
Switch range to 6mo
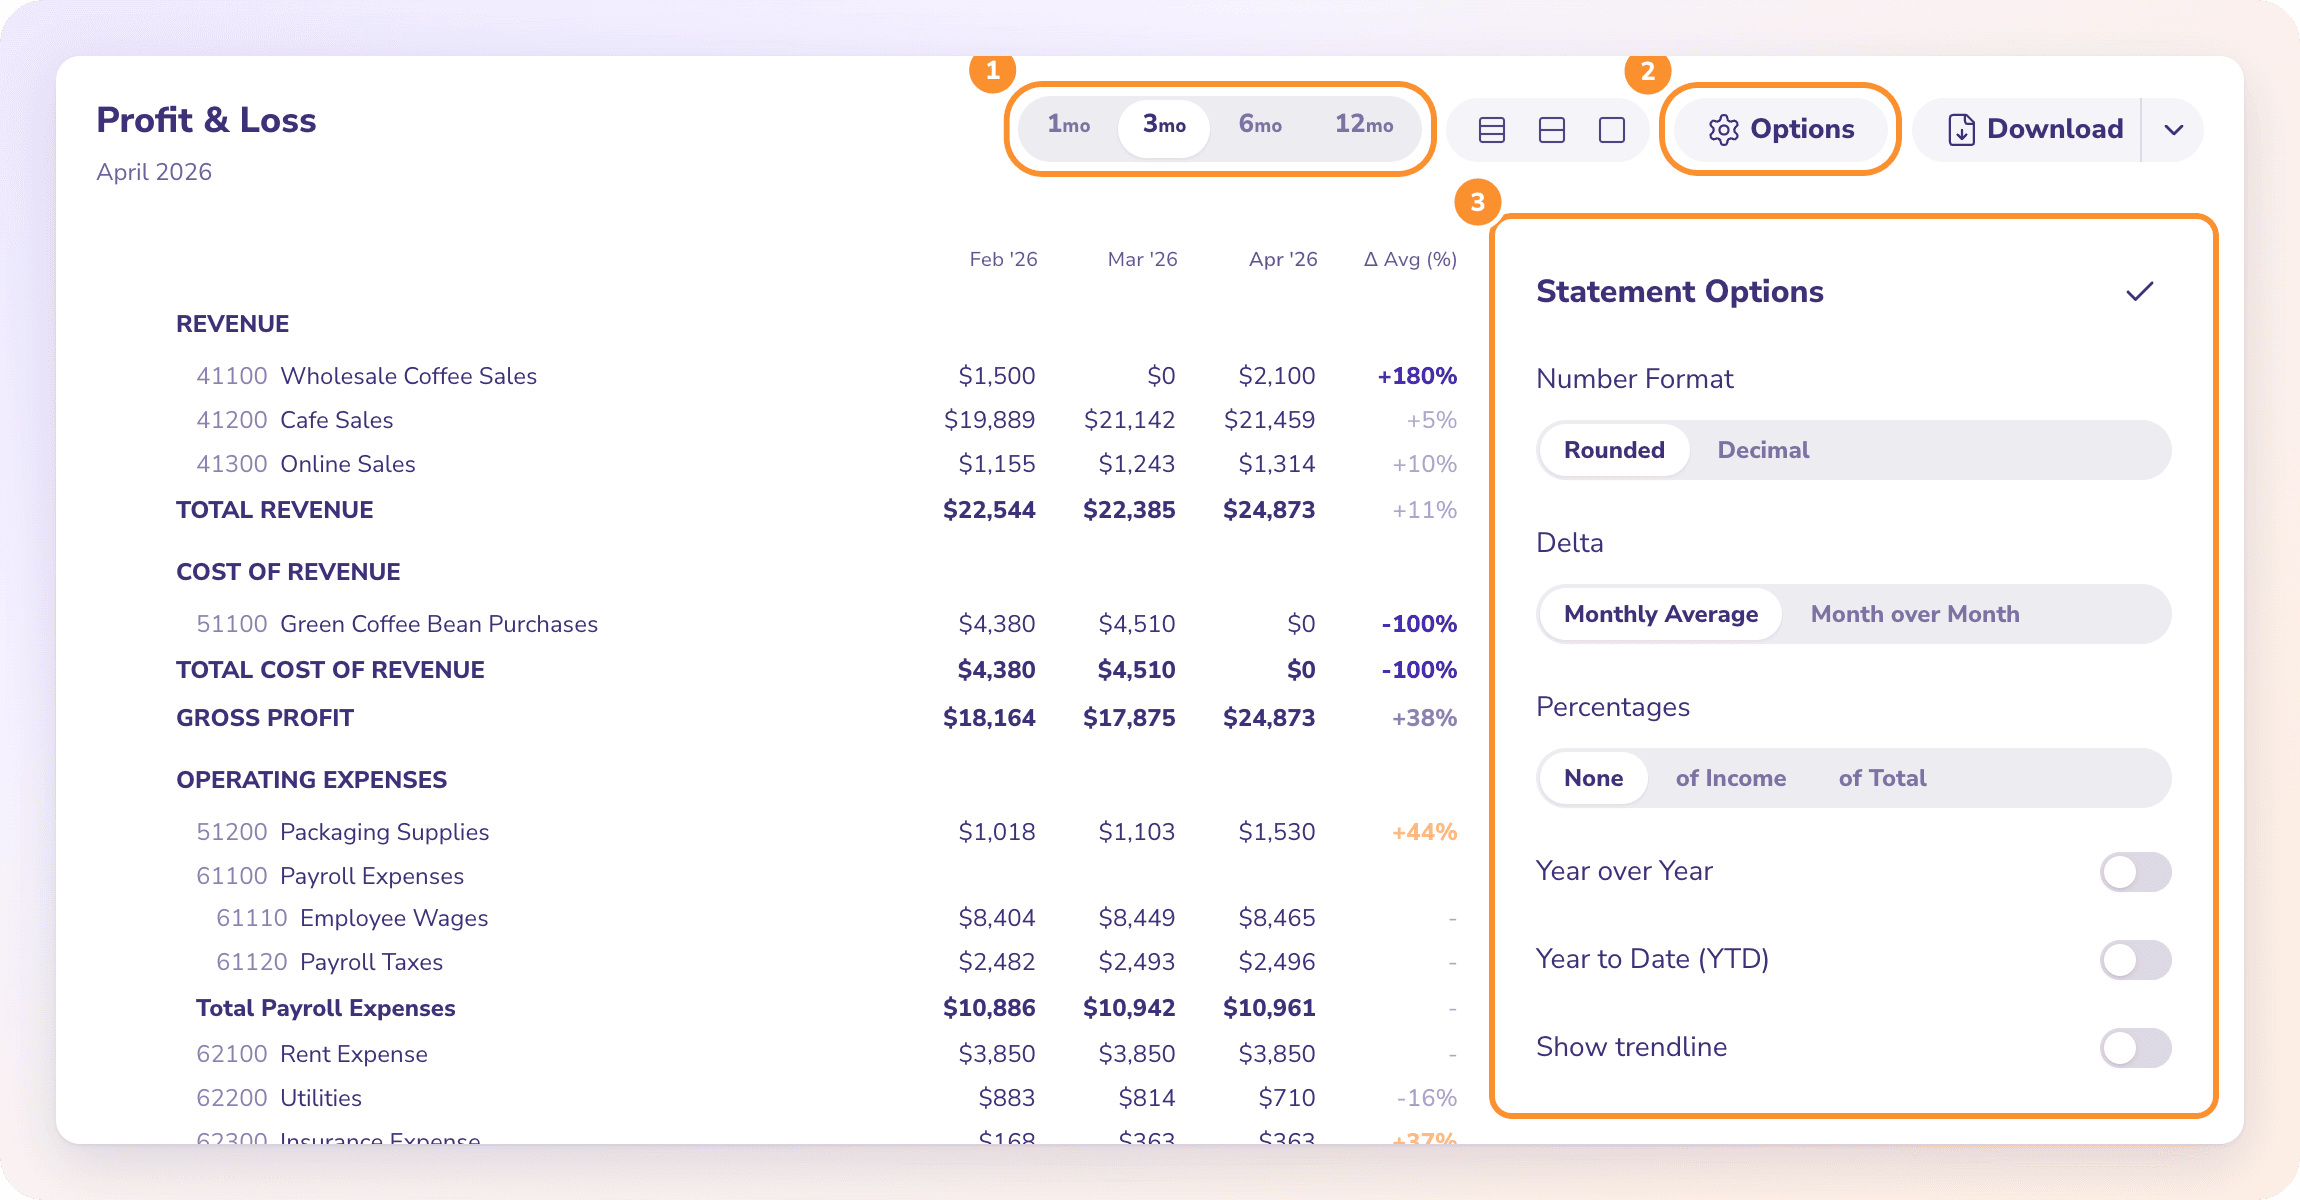click(x=1260, y=124)
